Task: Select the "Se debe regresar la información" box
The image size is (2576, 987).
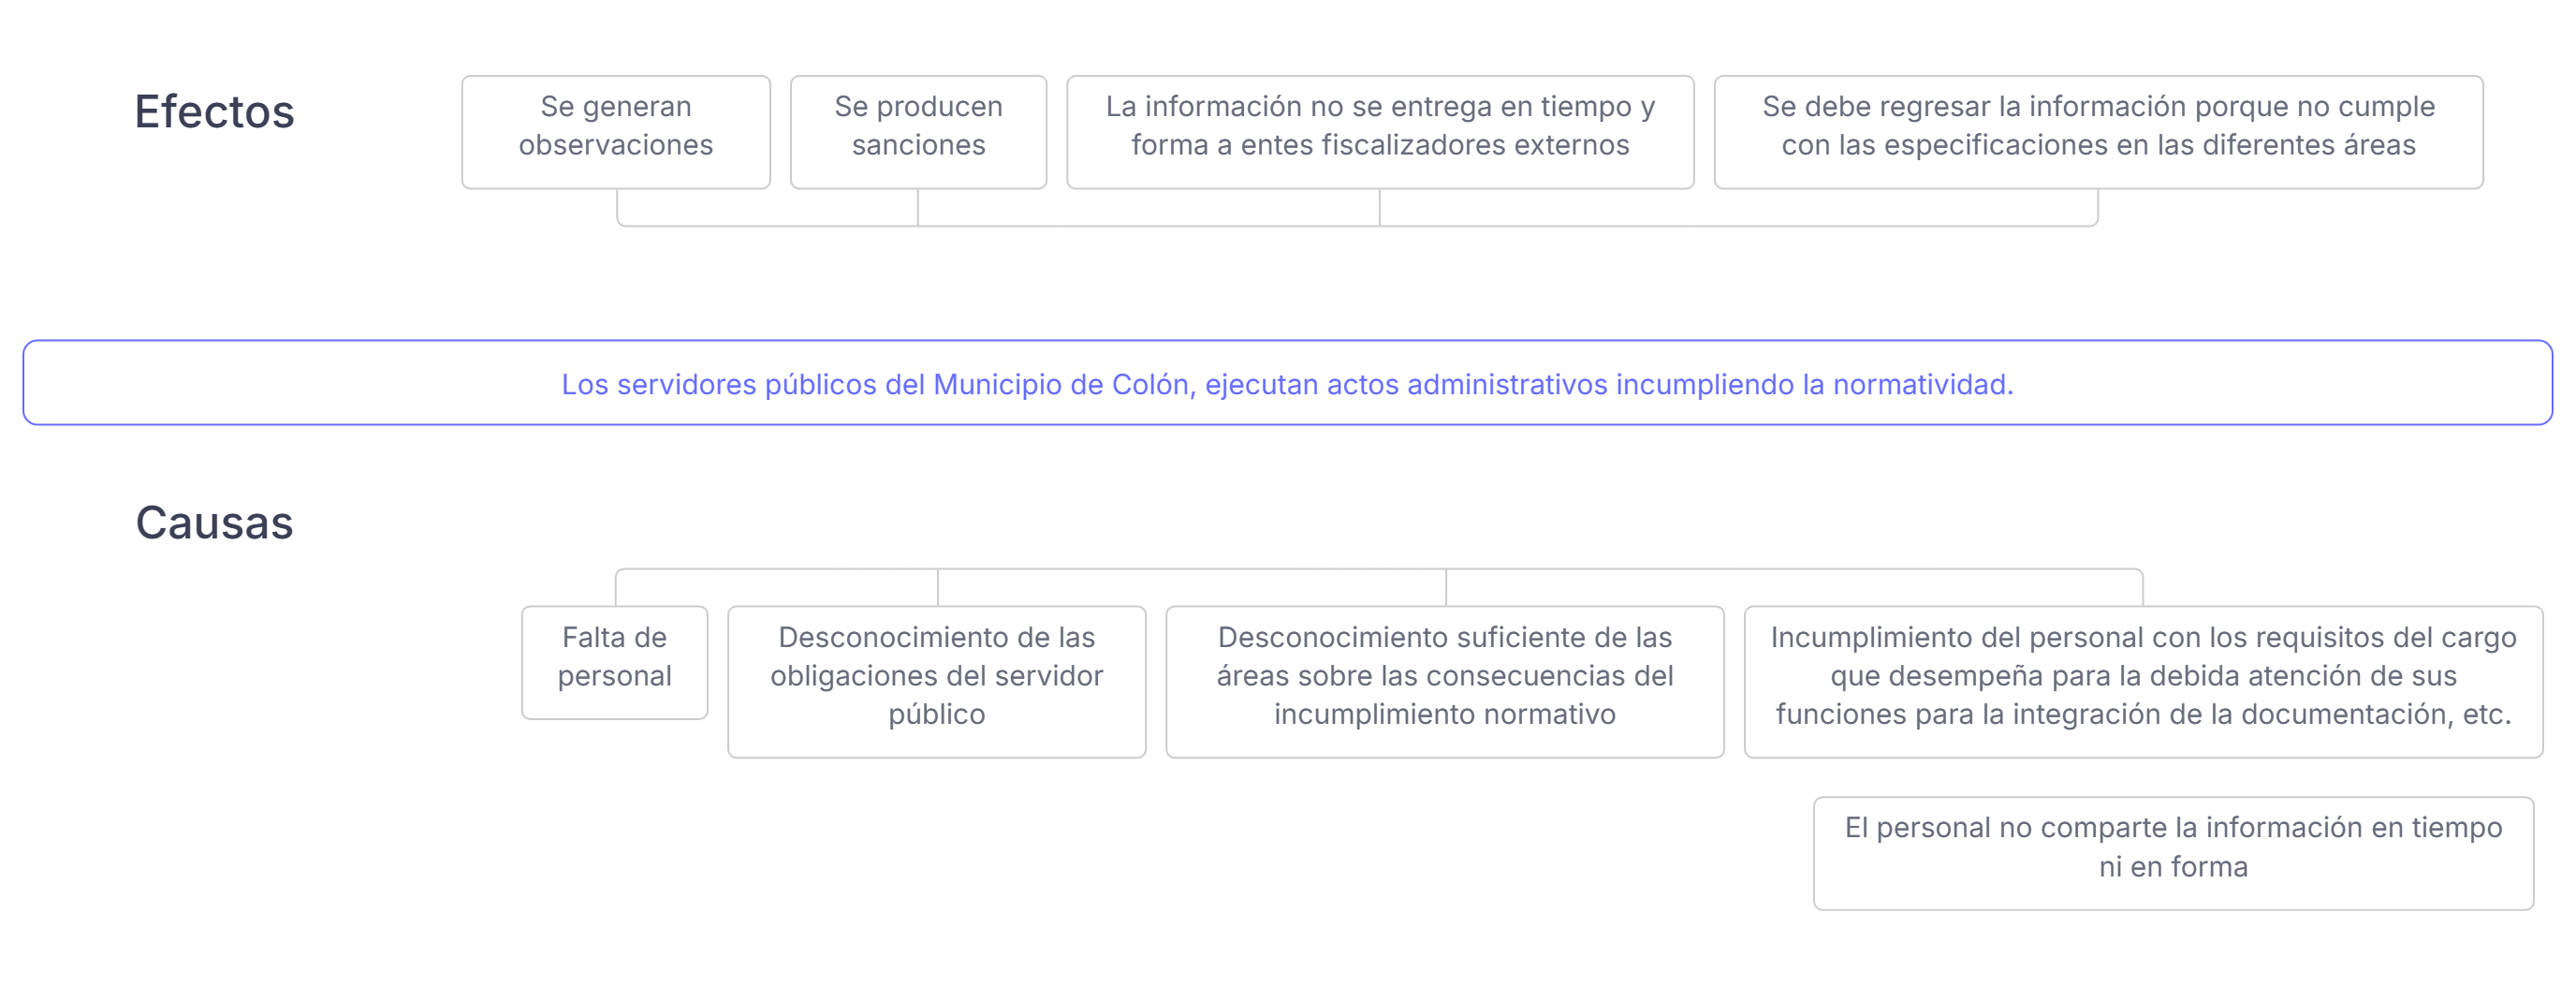Action: click(2098, 131)
